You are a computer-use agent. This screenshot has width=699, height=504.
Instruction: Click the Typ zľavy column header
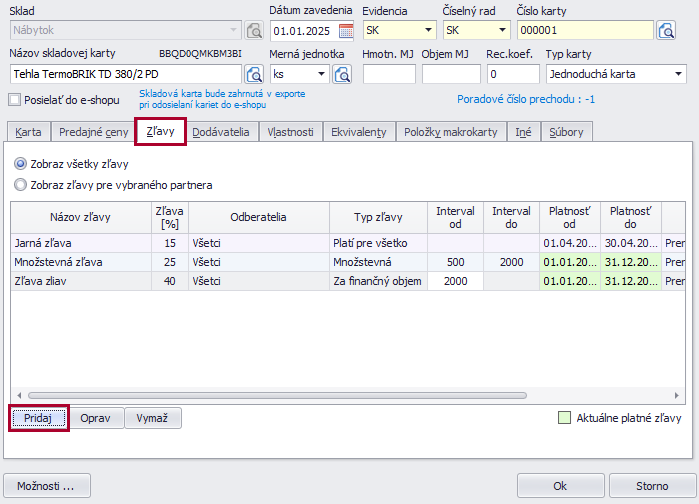(378, 217)
